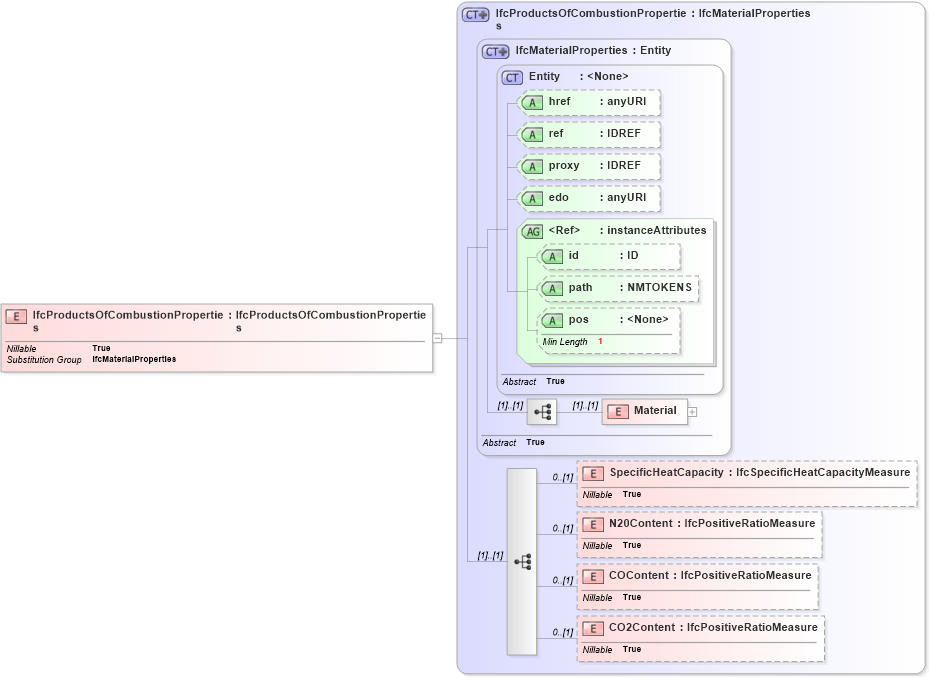The image size is (929, 677).
Task: Select the CT icon beside IfcMaterialProperties
Action: (496, 50)
